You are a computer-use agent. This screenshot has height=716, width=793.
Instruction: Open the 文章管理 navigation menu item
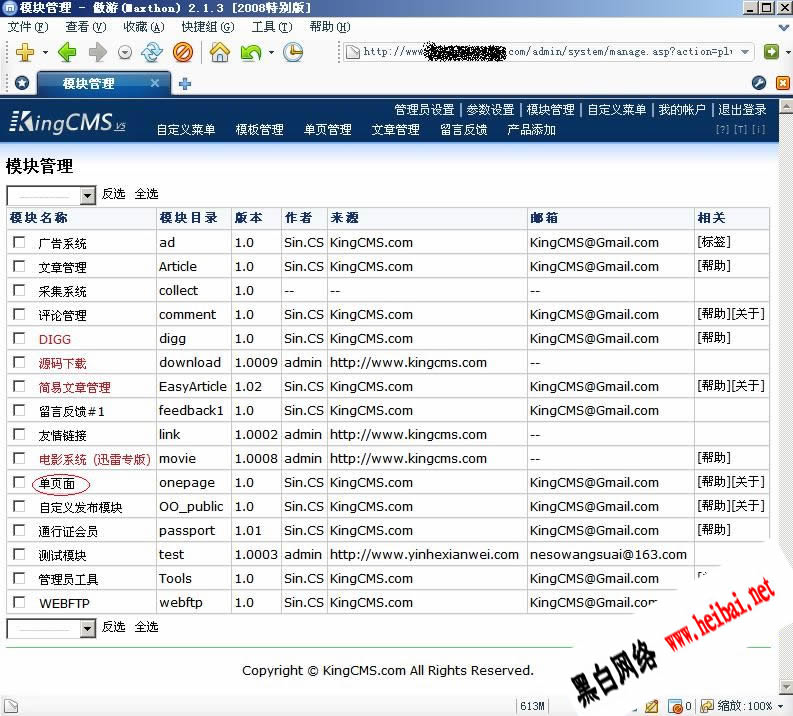(395, 130)
